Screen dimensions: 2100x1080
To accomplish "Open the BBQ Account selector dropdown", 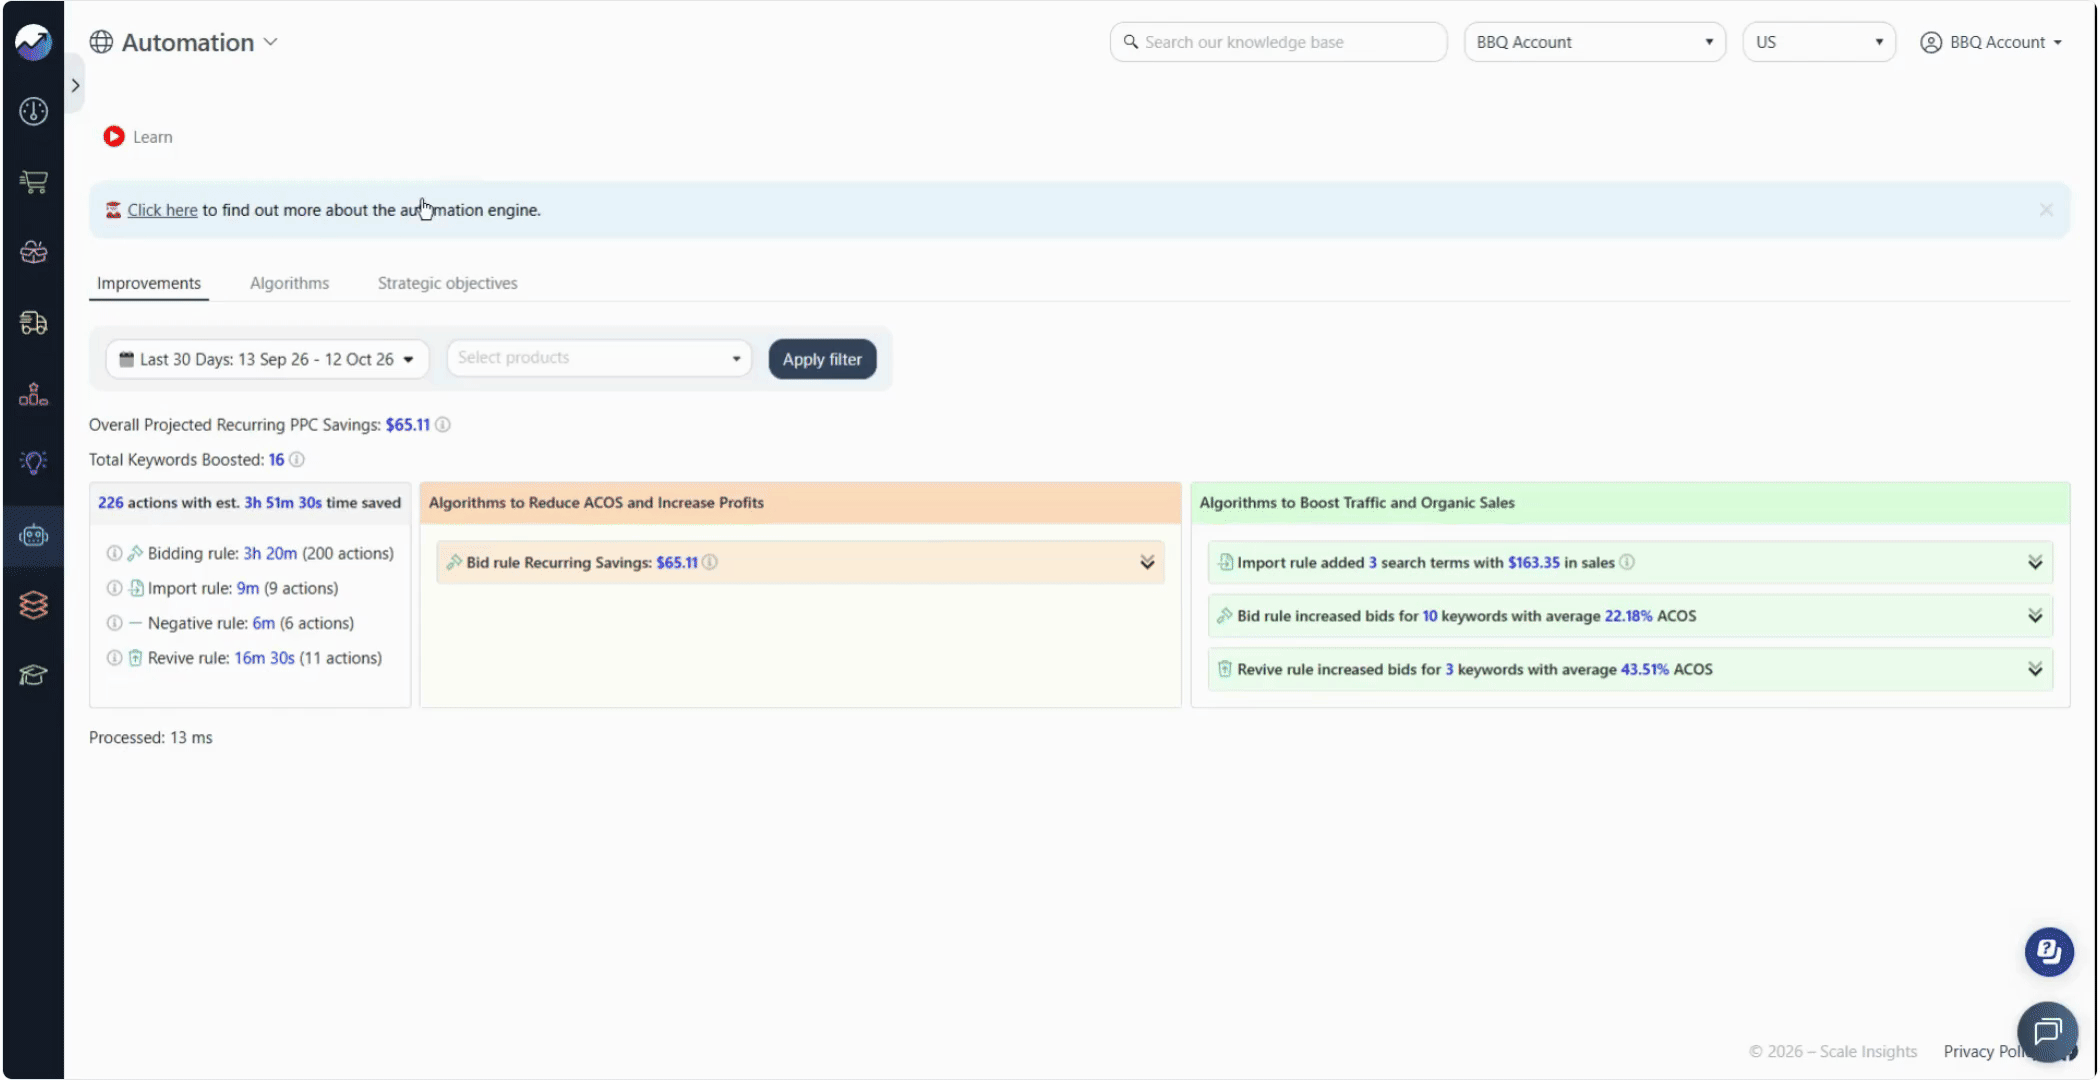I will 1594,42.
